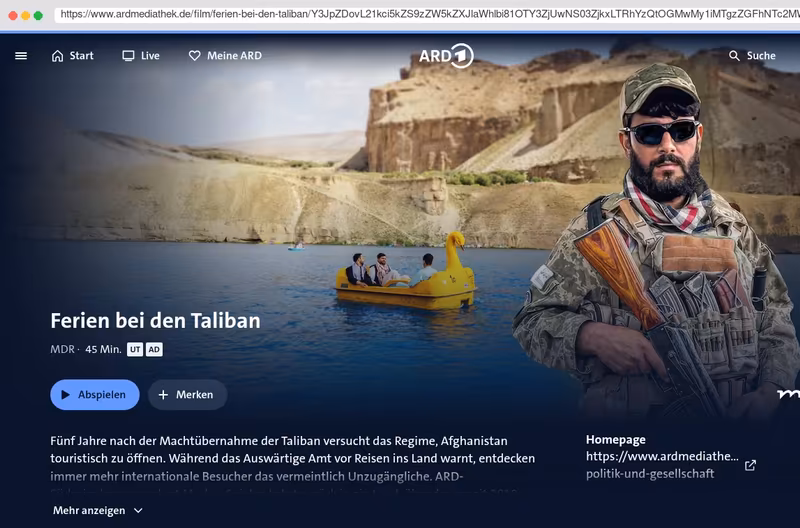
Task: Click the browser address bar URL
Action: (x=428, y=14)
